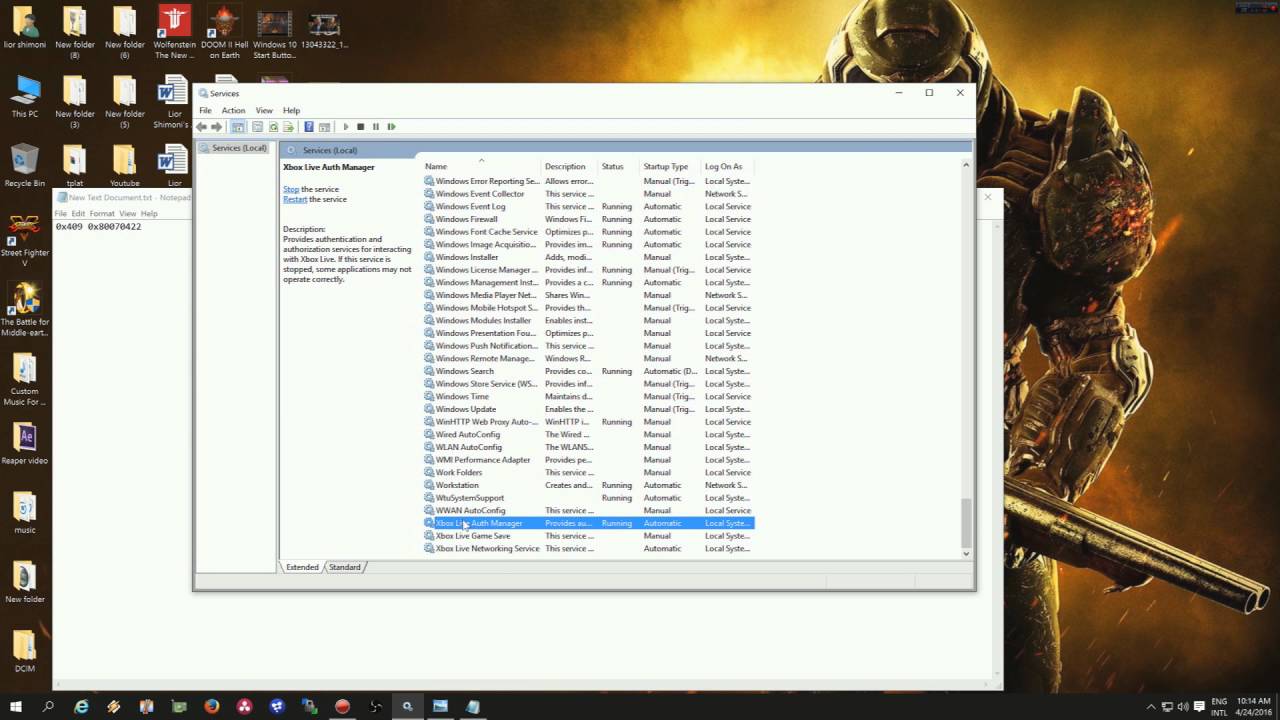1280x720 pixels.
Task: Switch to the Extended tab
Action: [x=302, y=567]
